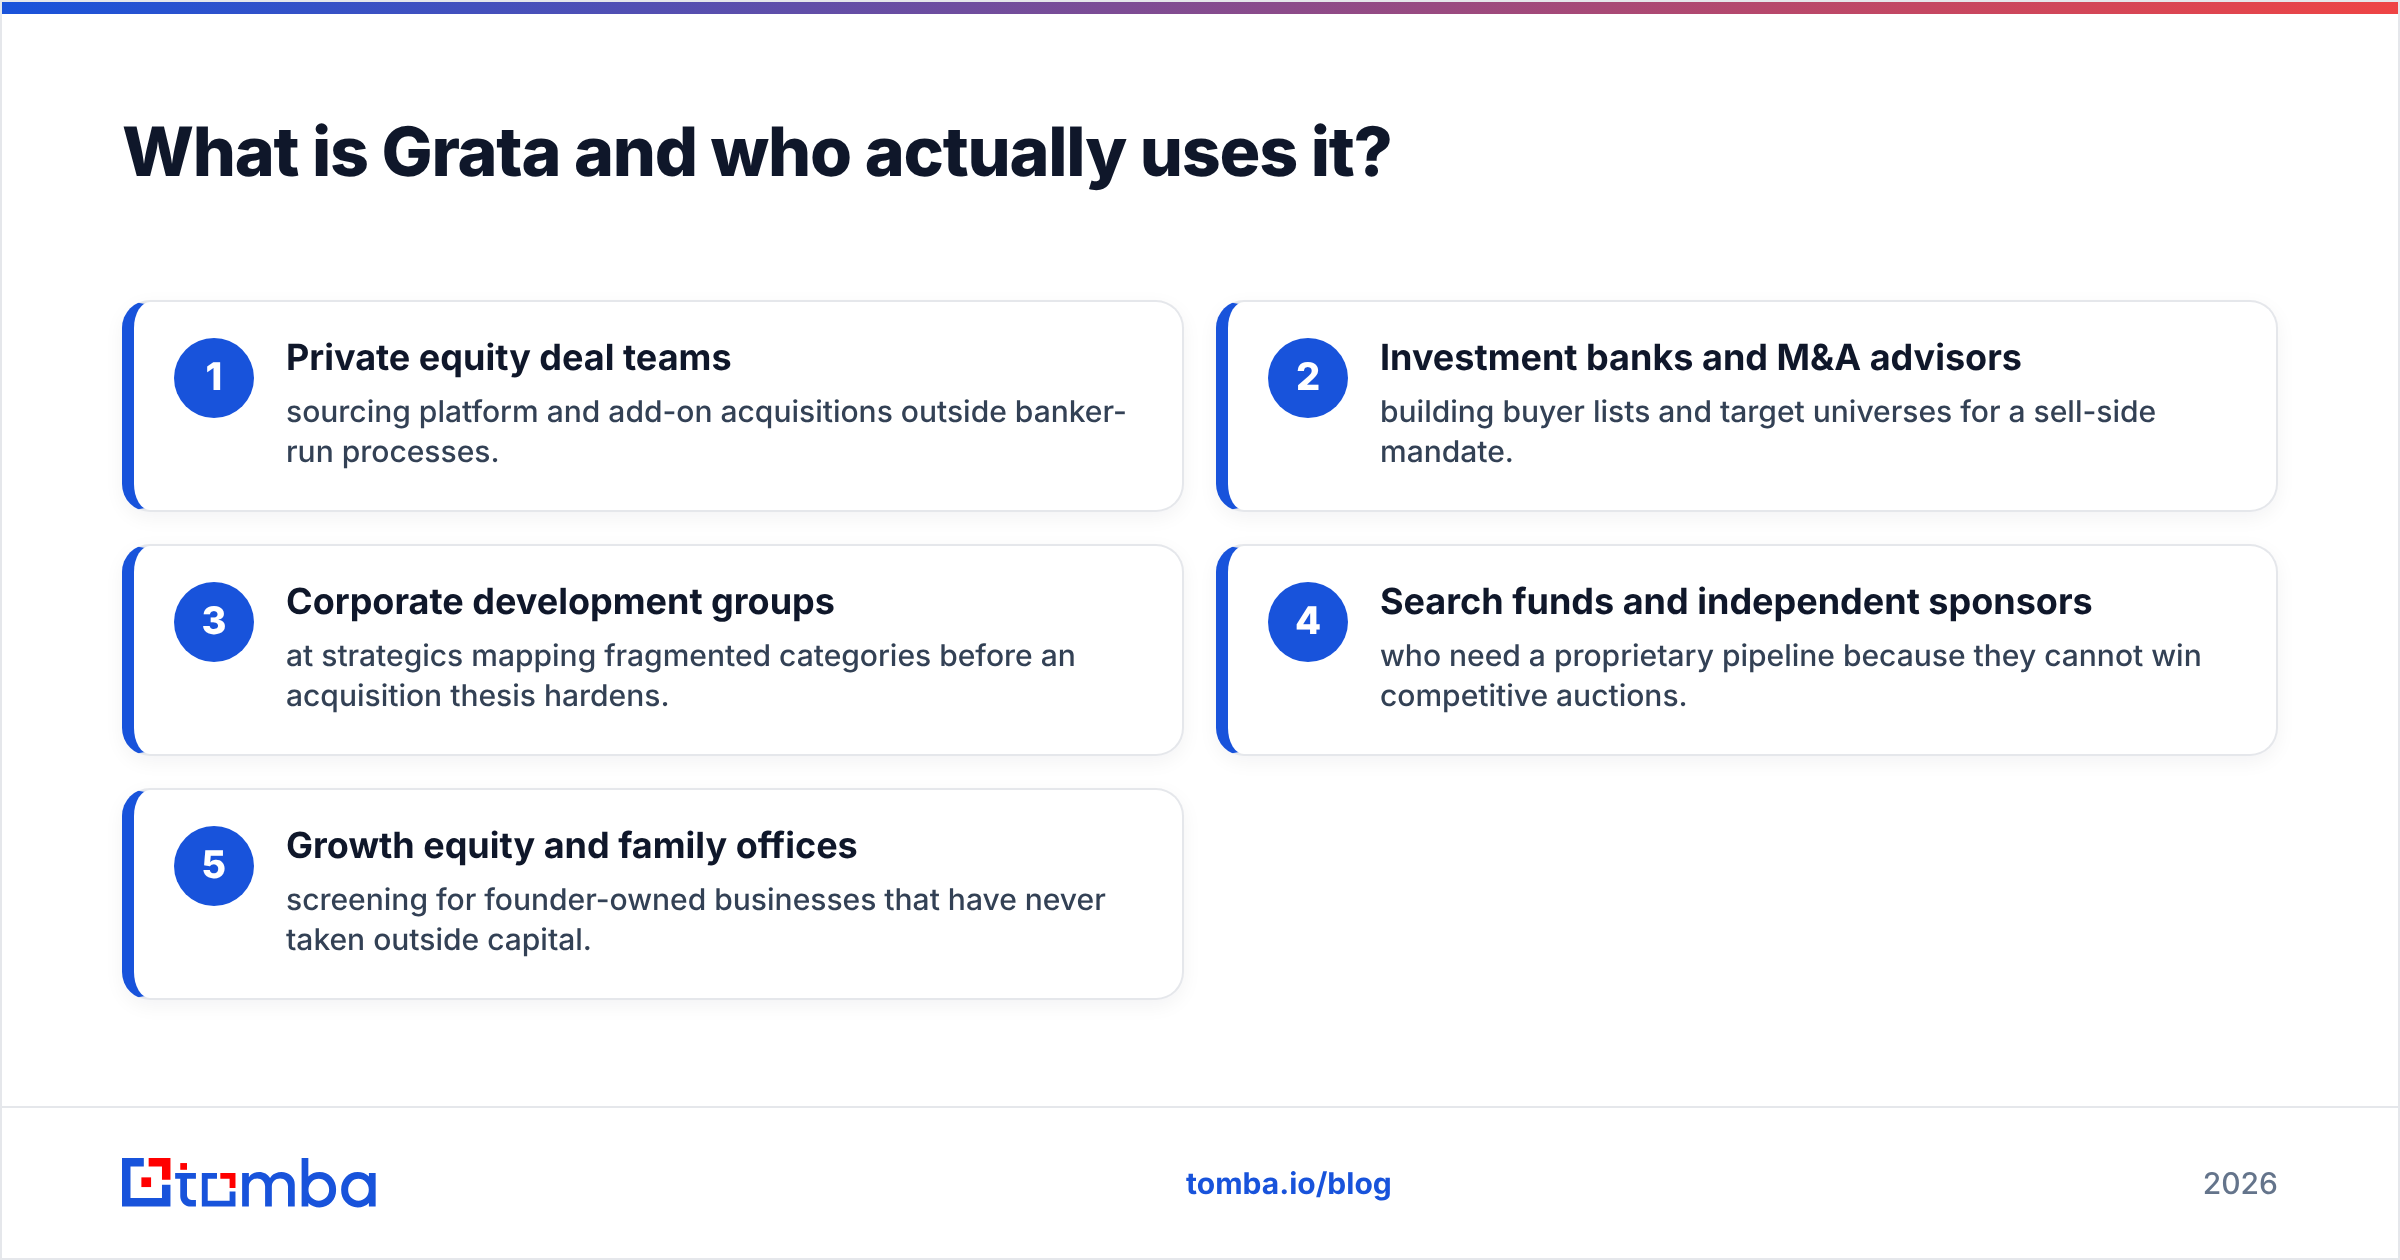Click "Growth equity and family offices" title
The width and height of the screenshot is (2400, 1260).
[571, 846]
